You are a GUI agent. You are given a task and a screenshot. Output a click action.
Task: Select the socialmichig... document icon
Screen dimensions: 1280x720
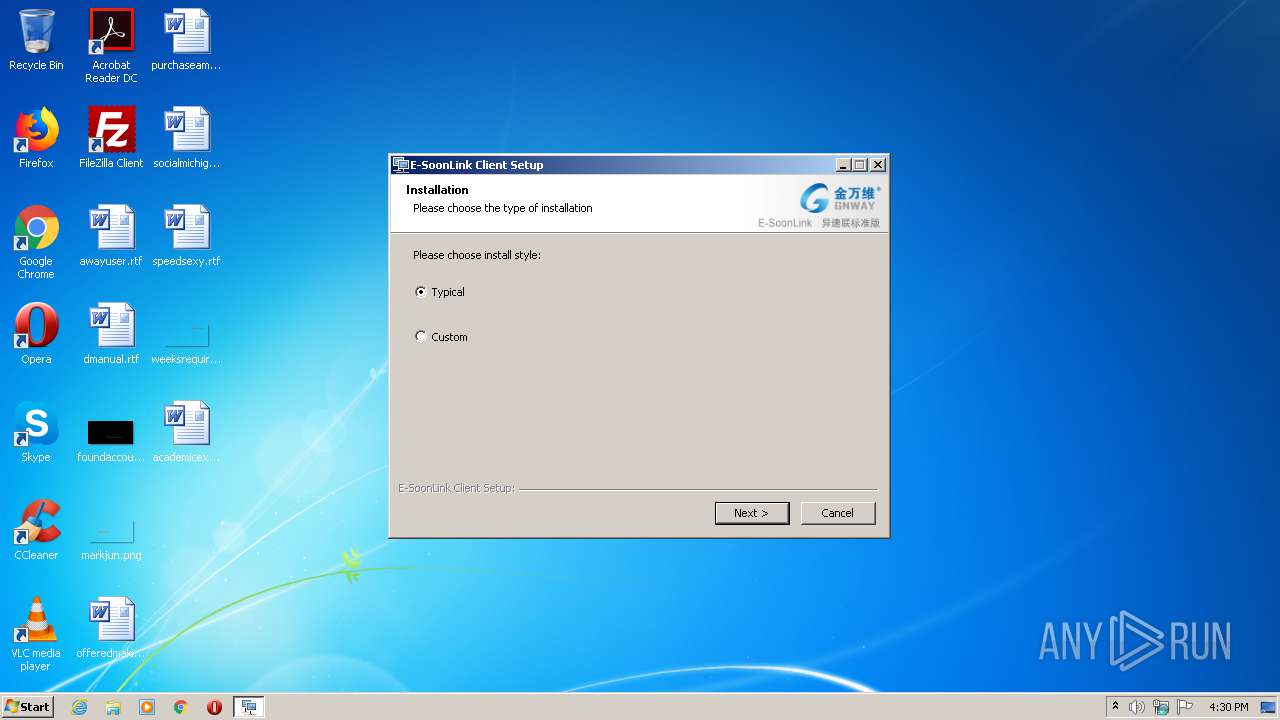click(186, 138)
